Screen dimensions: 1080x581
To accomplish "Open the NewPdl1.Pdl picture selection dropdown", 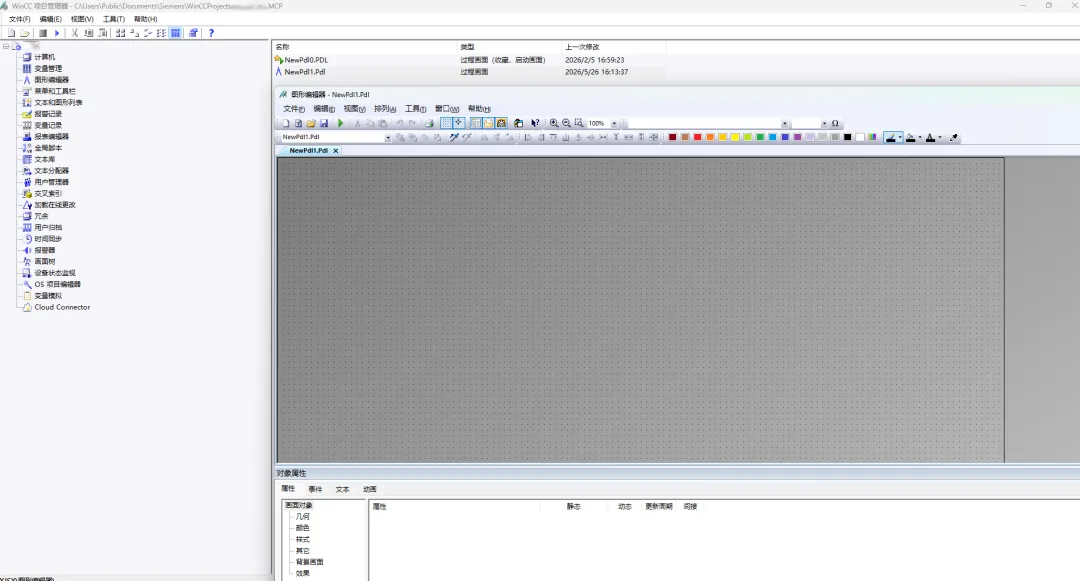I will click(x=388, y=138).
